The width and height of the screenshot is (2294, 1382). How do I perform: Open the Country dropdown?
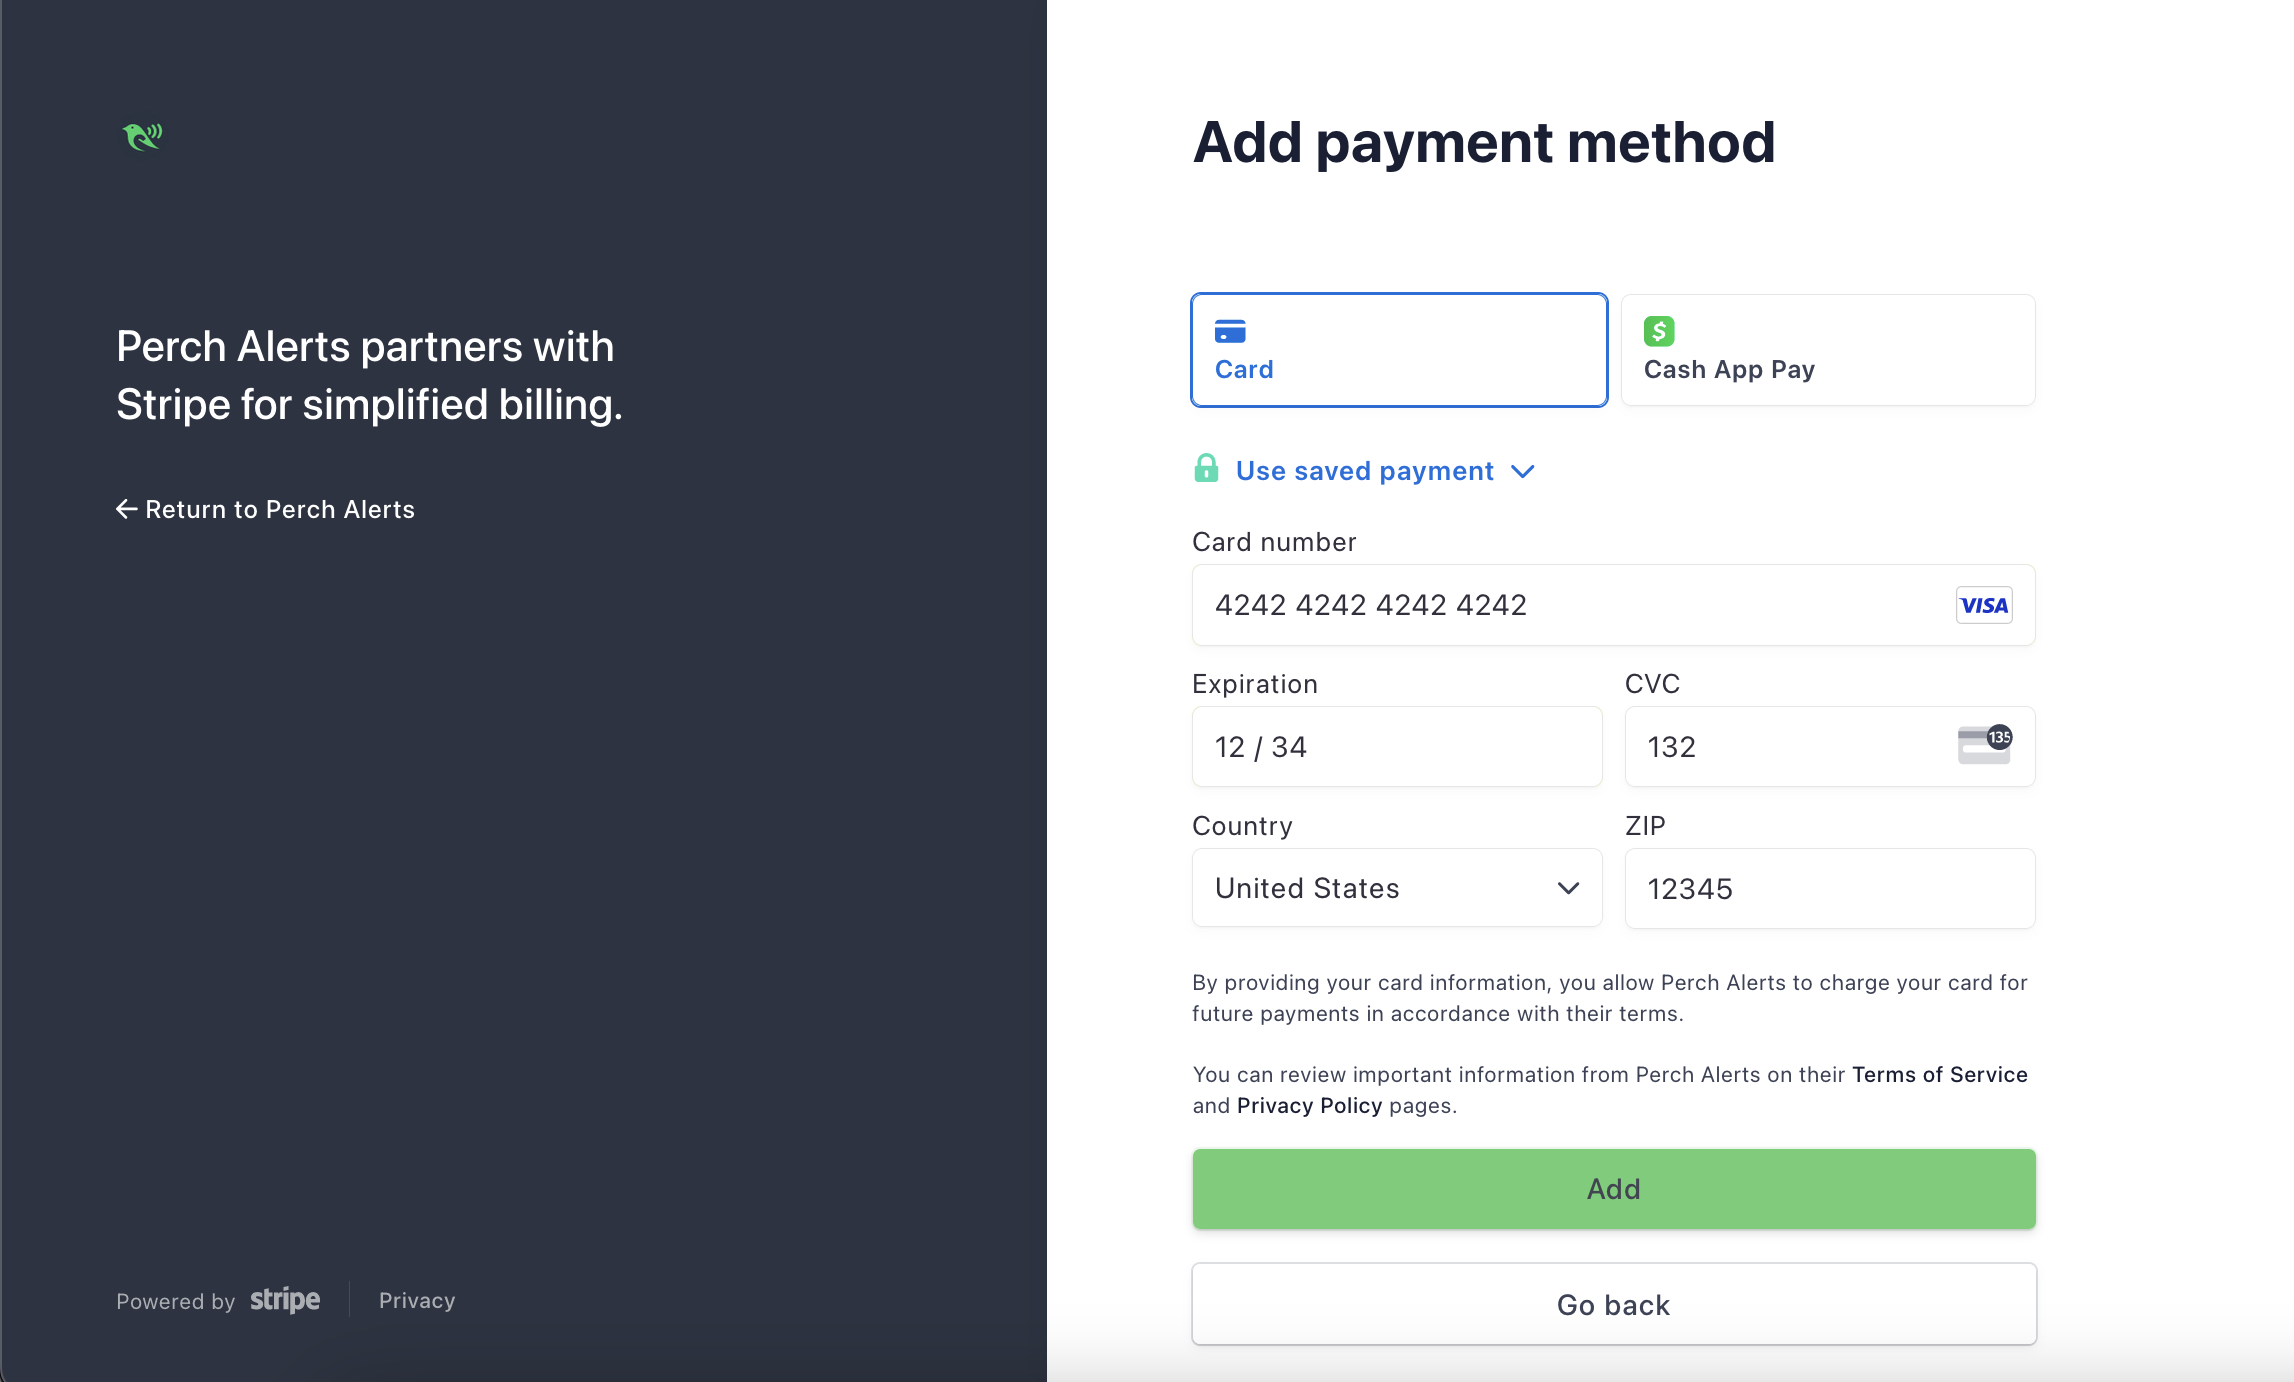point(1396,888)
